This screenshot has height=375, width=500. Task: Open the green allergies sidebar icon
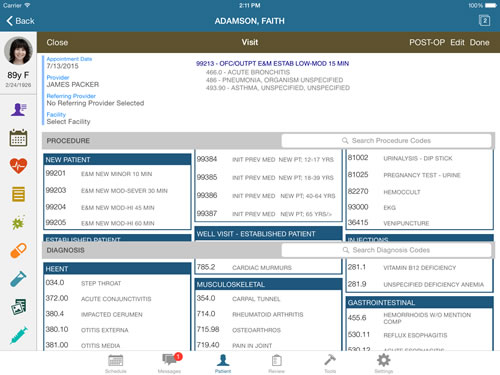(18, 222)
